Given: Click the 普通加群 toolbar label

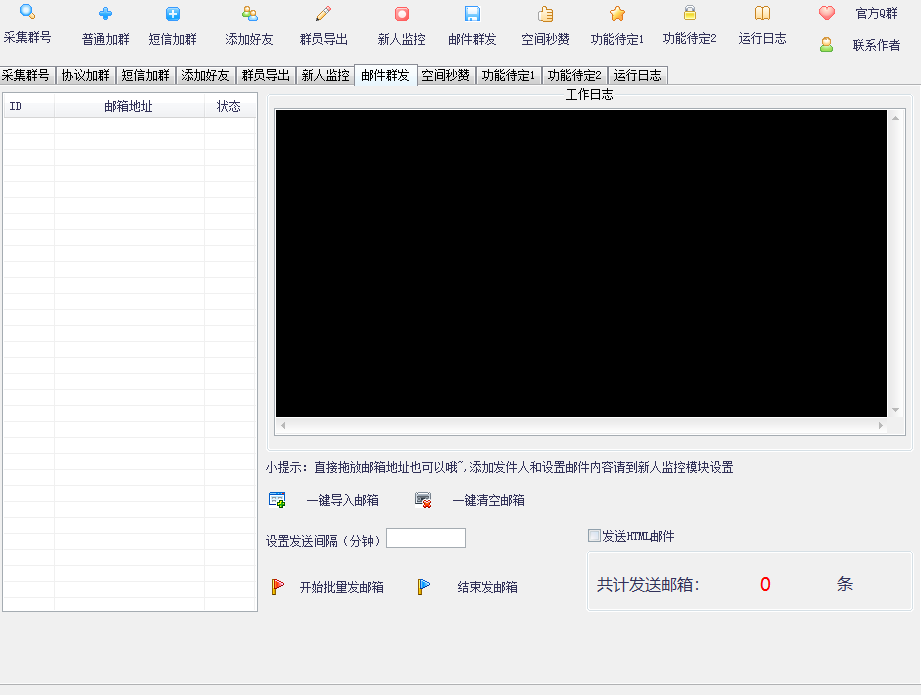Looking at the screenshot, I should [106, 39].
